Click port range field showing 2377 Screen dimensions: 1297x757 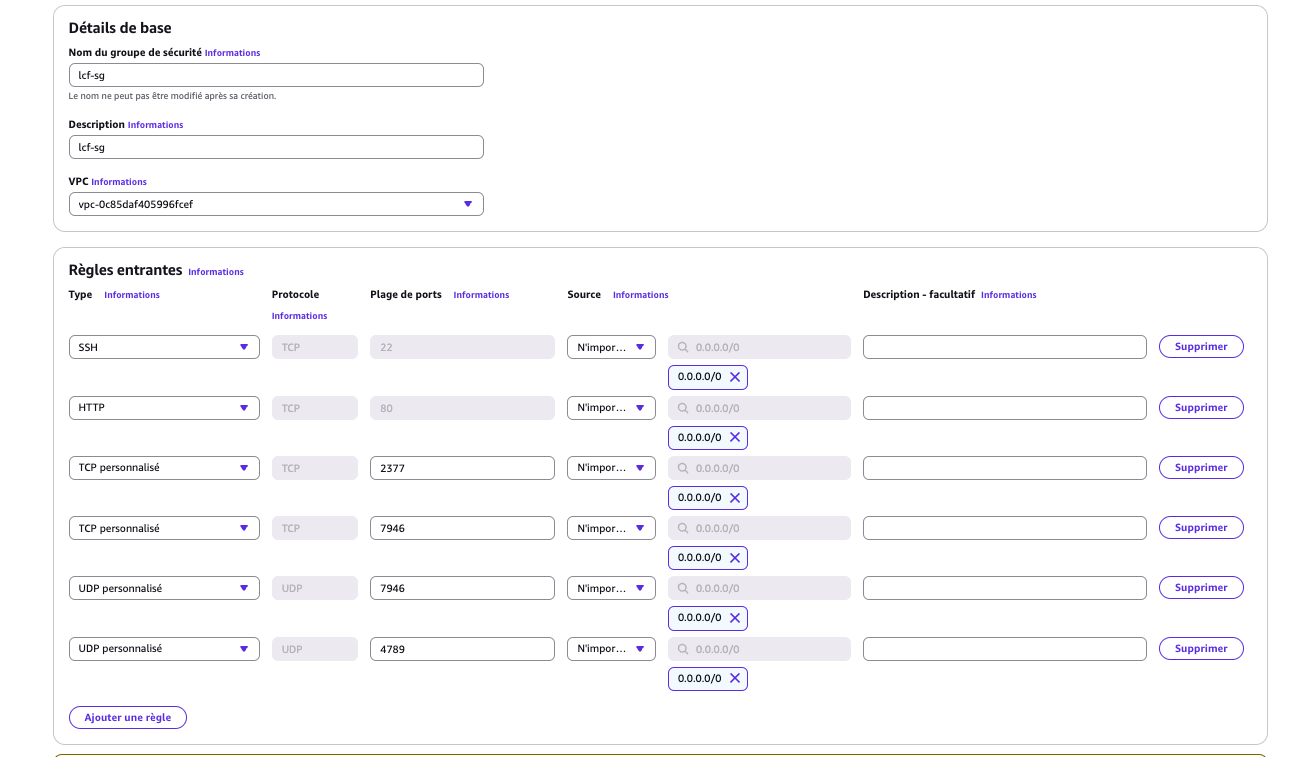click(462, 468)
